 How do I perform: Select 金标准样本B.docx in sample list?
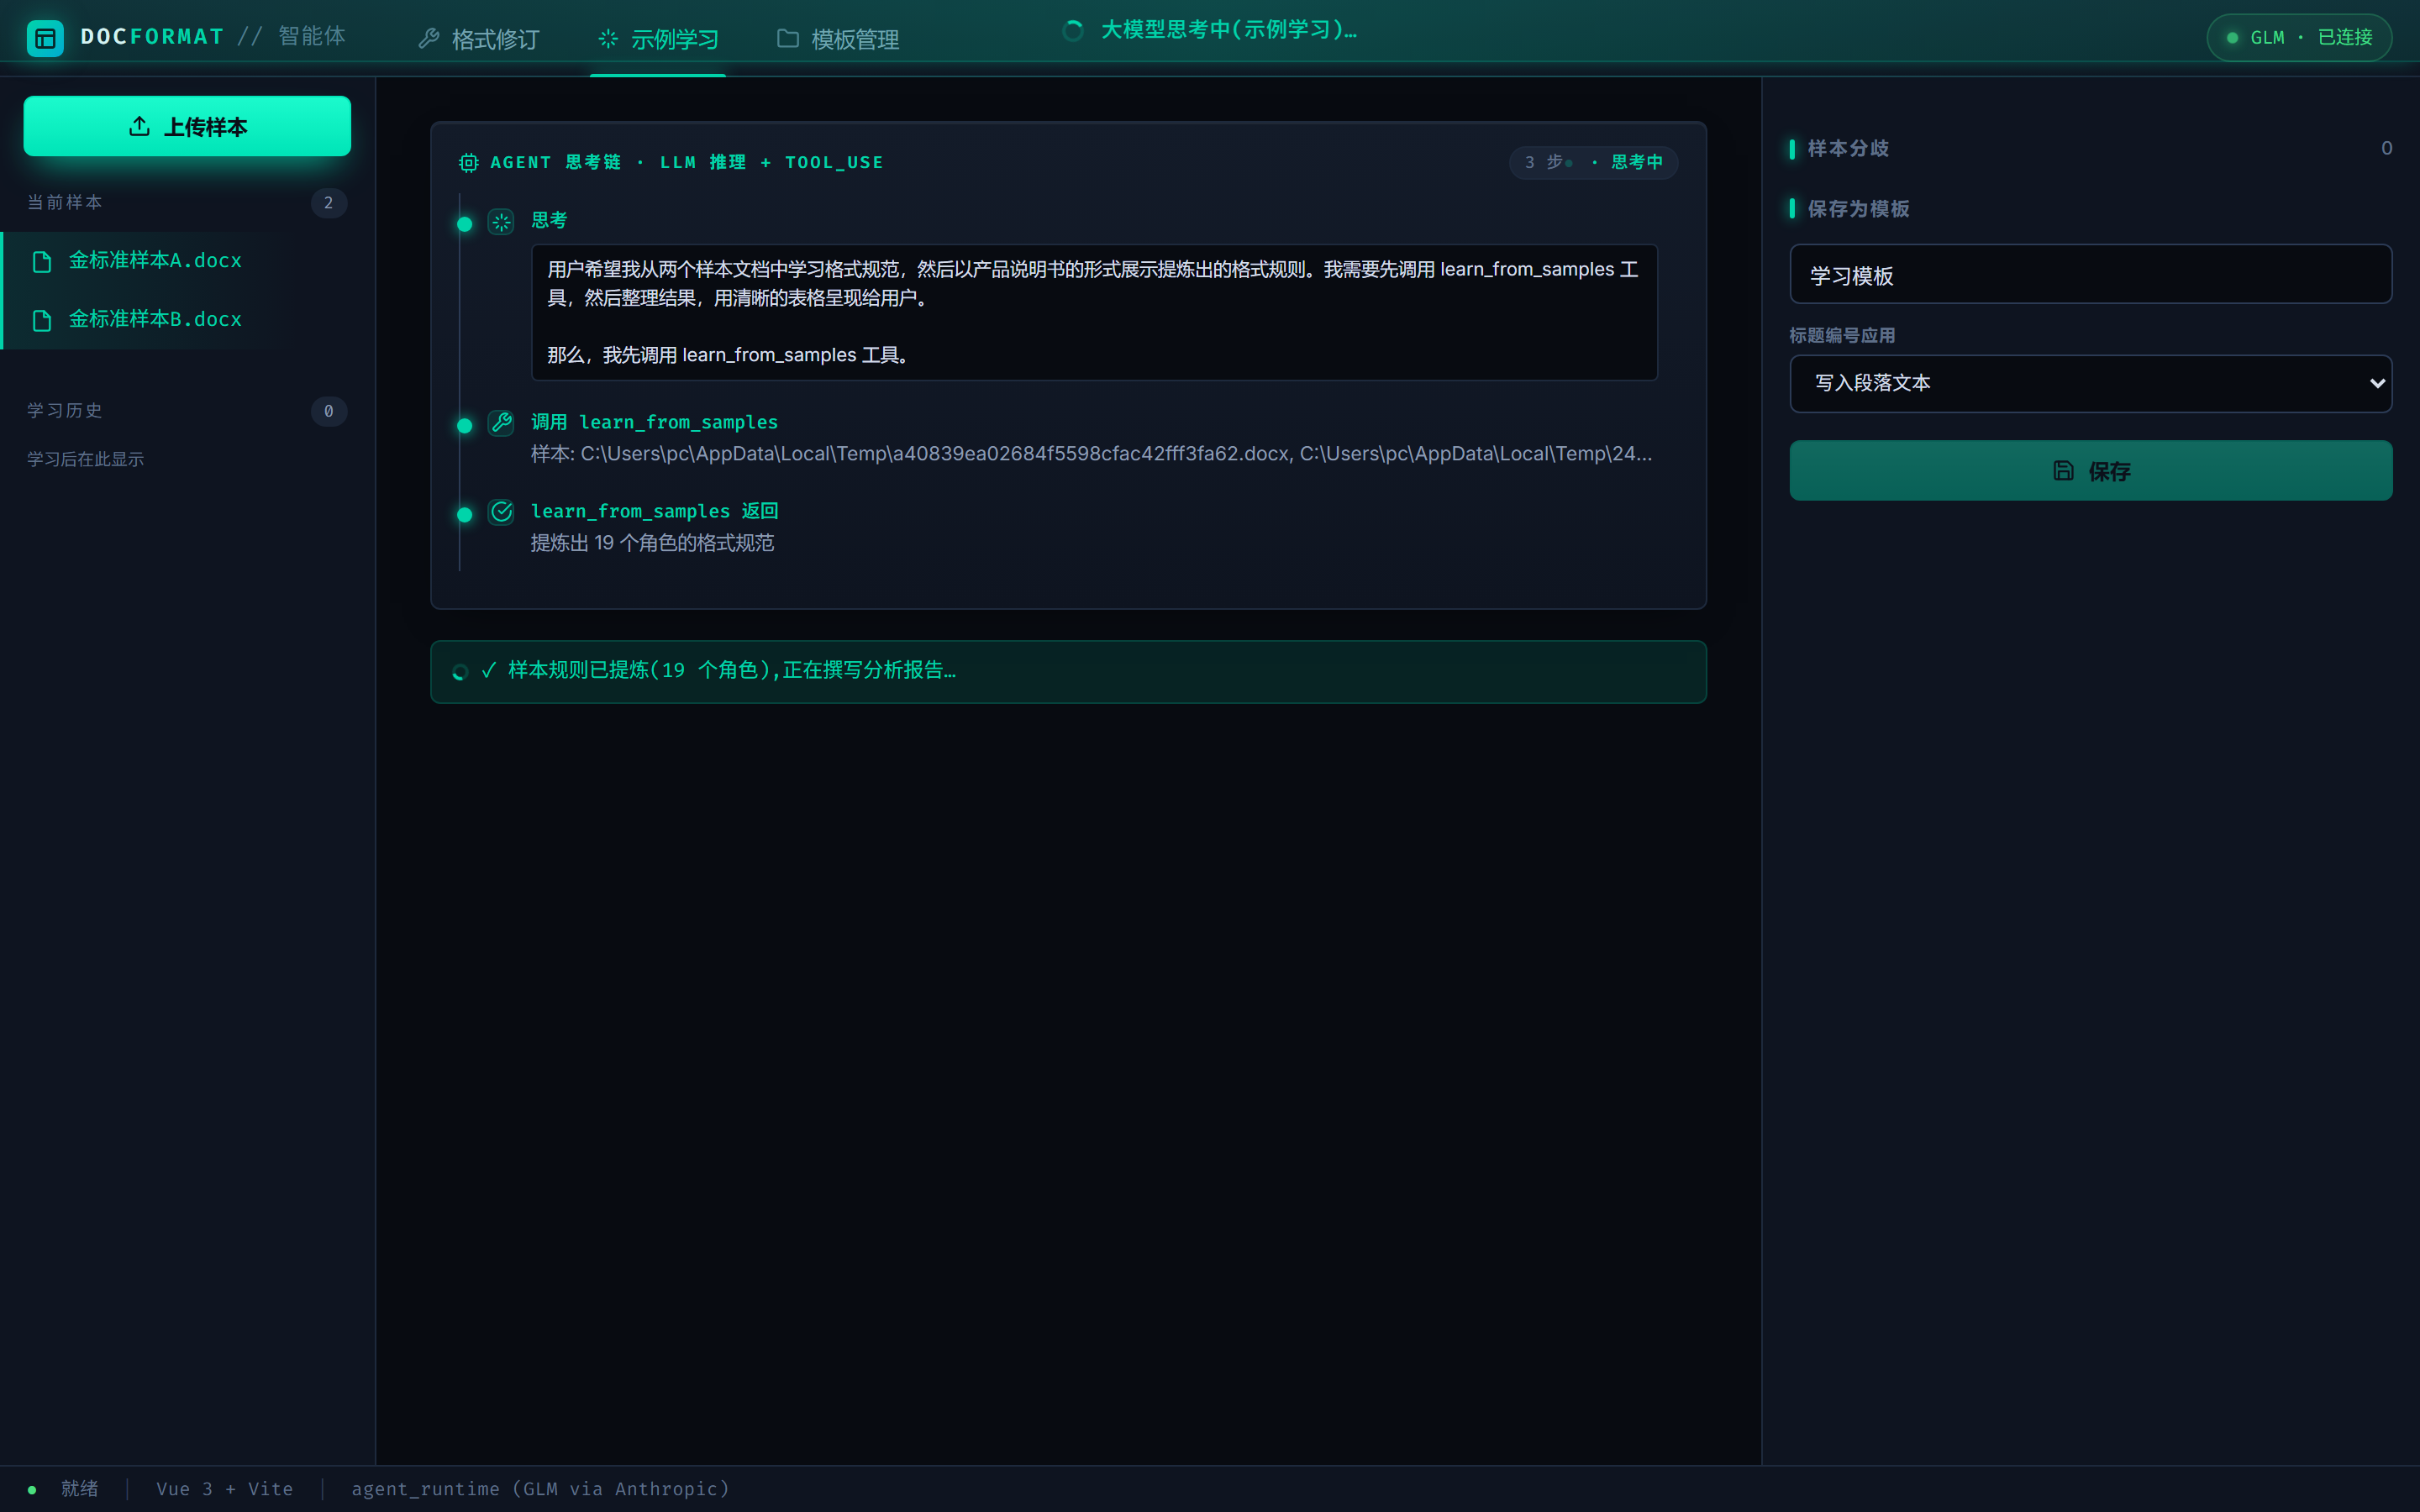click(187, 320)
